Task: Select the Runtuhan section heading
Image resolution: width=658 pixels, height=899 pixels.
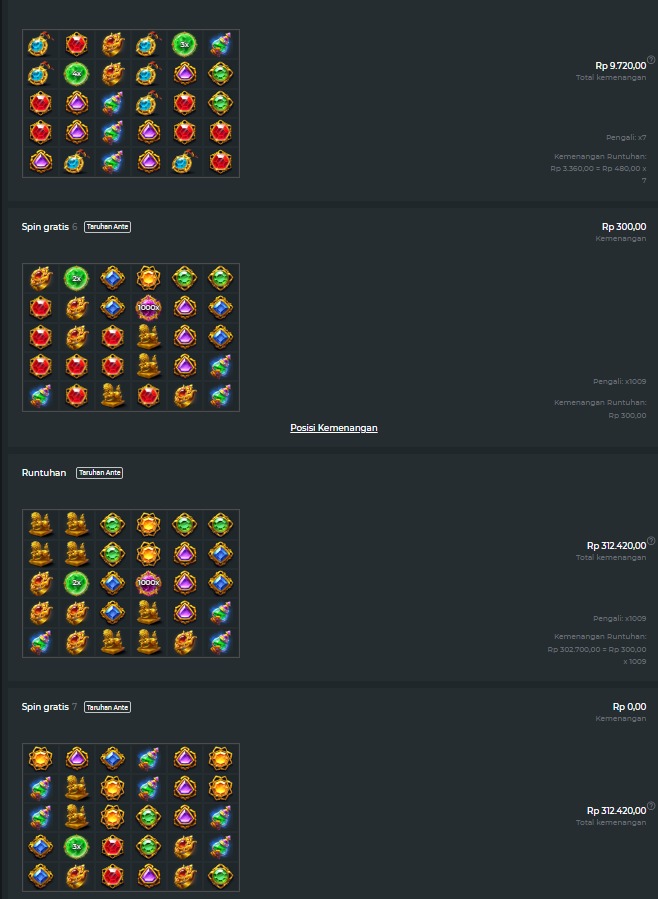Action: pyautogui.click(x=44, y=473)
